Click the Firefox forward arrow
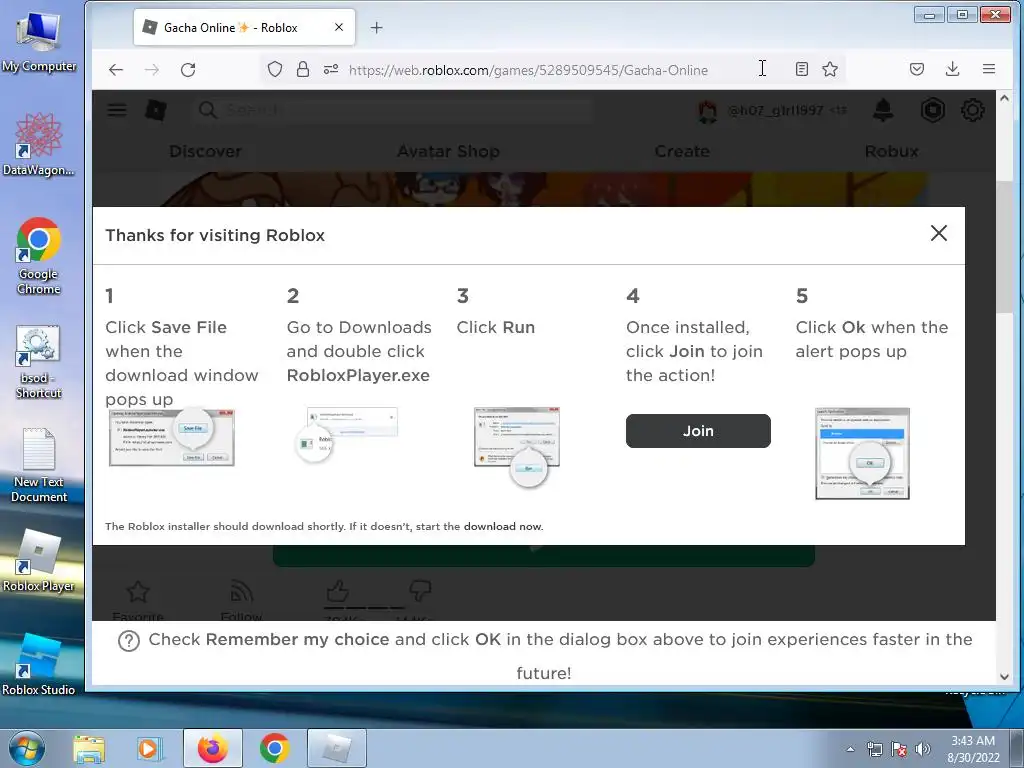Viewport: 1024px width, 768px height. point(152,70)
